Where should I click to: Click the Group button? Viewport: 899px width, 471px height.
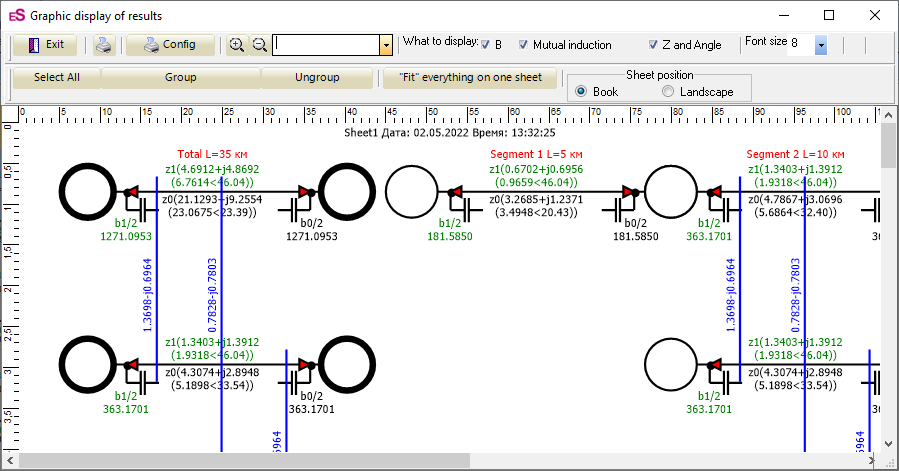coord(180,77)
